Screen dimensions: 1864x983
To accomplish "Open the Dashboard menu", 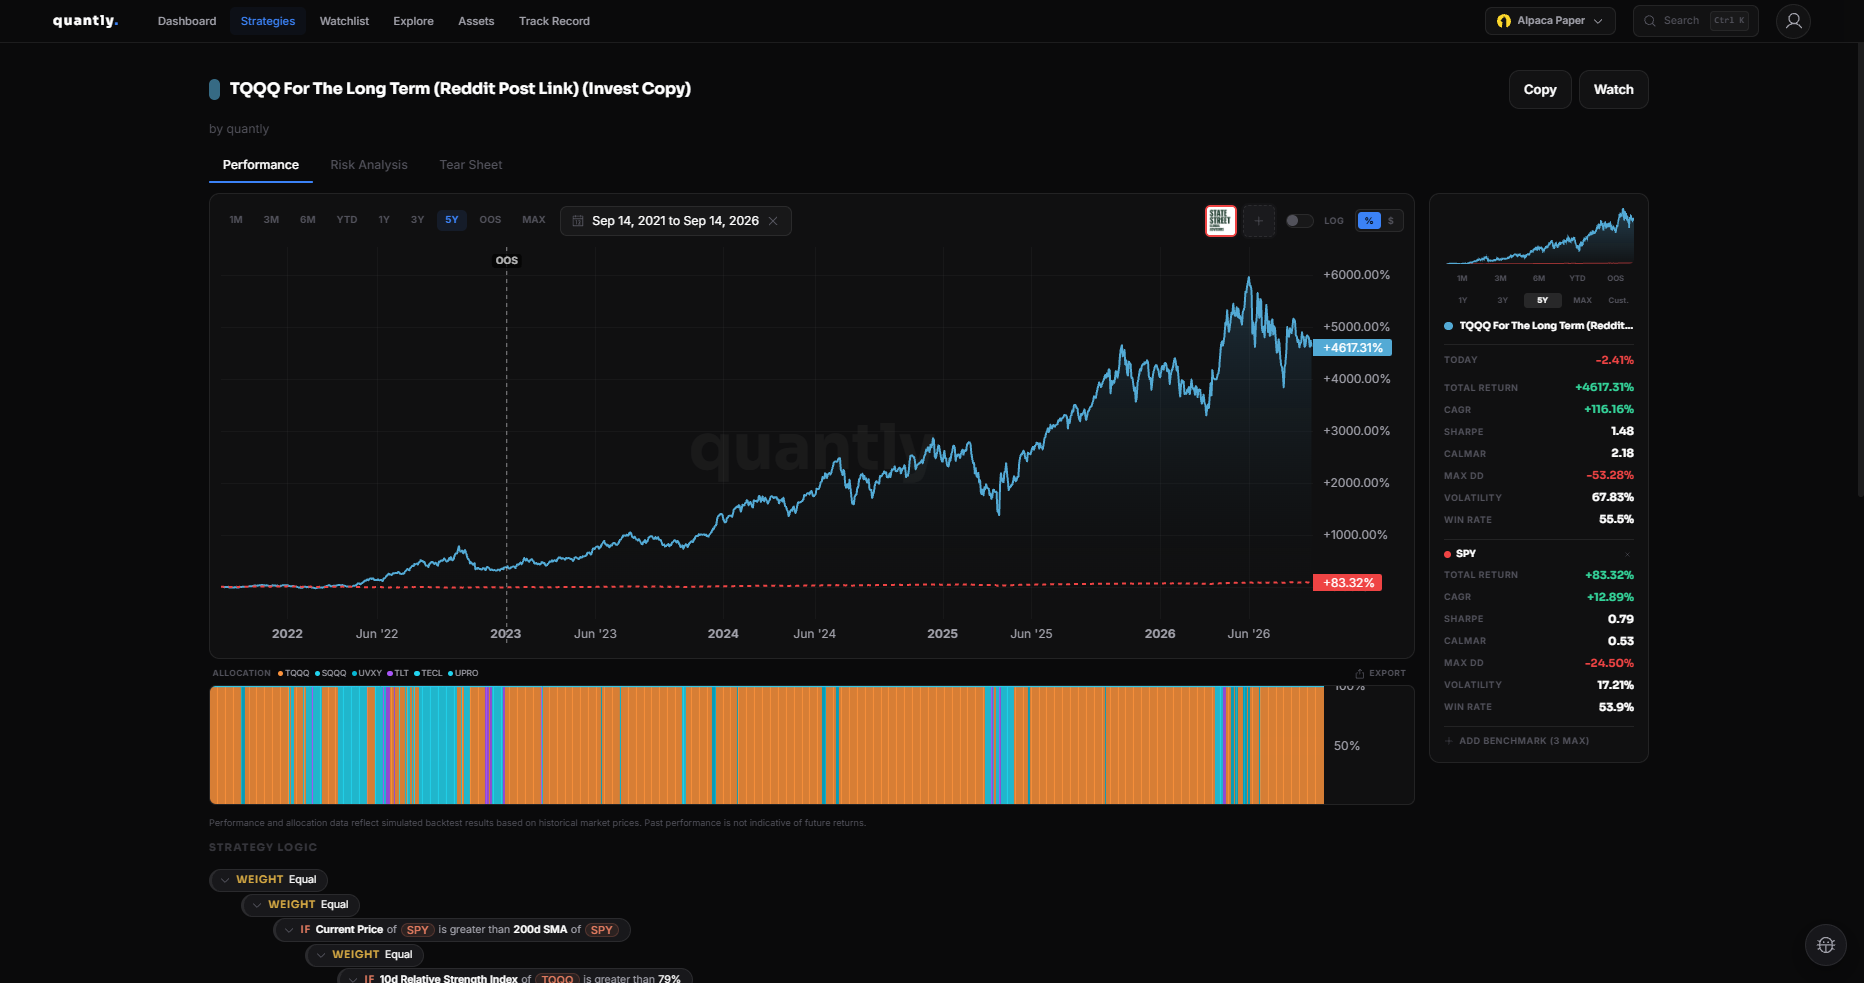I will point(187,21).
